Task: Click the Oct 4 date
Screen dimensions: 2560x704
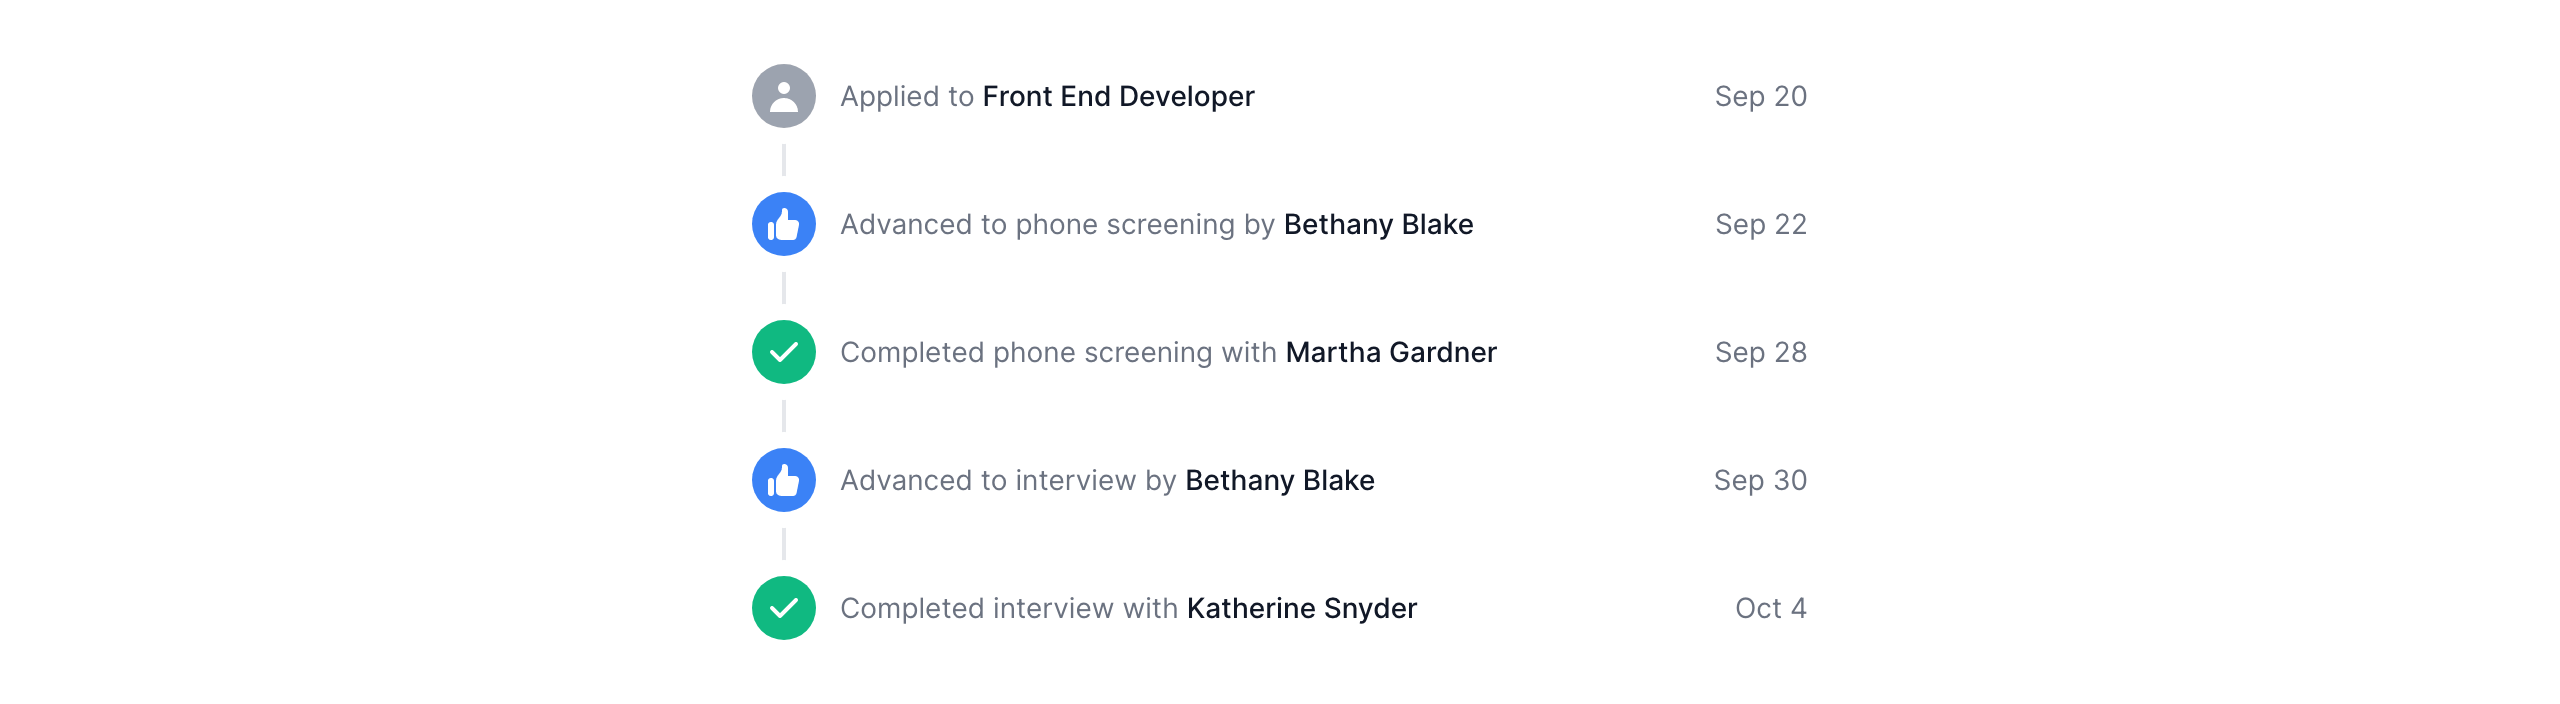Action: [x=1770, y=608]
